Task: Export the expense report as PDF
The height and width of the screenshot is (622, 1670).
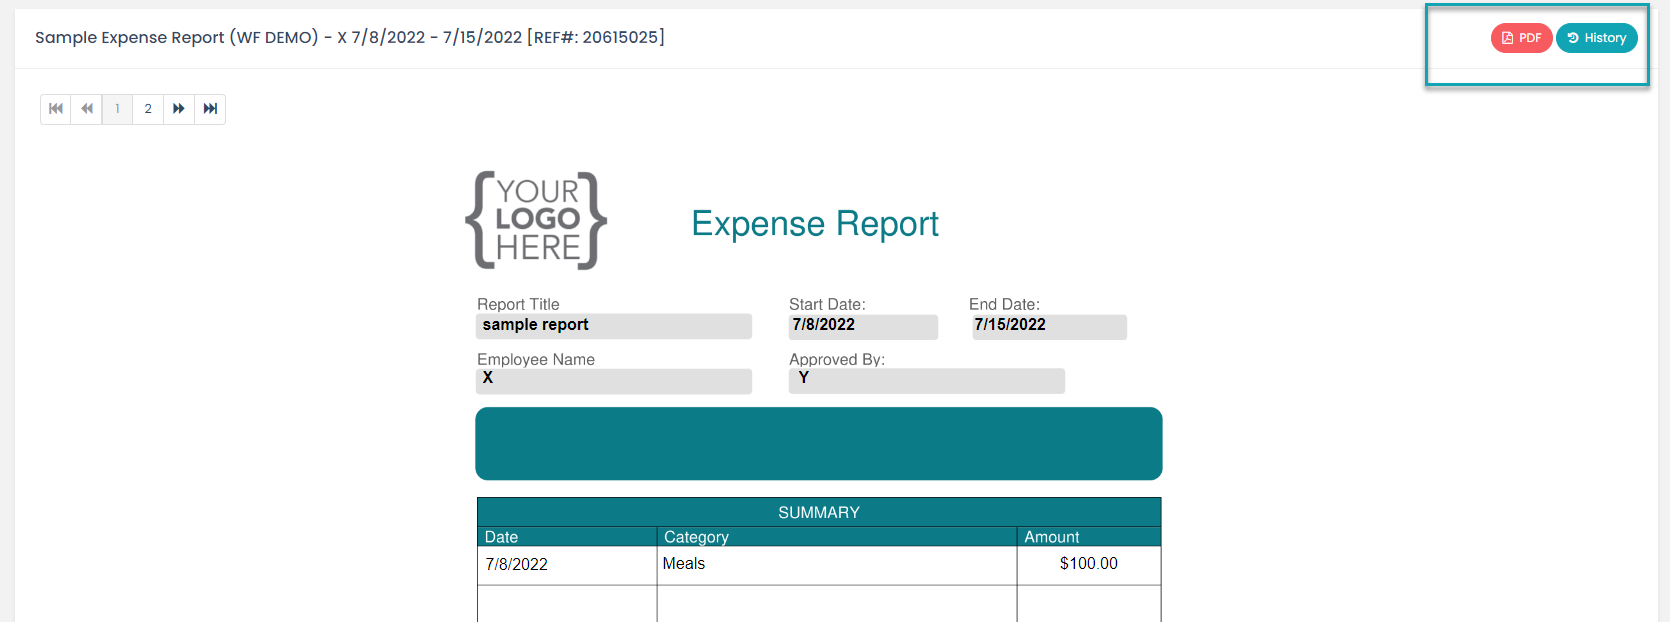Action: point(1521,38)
